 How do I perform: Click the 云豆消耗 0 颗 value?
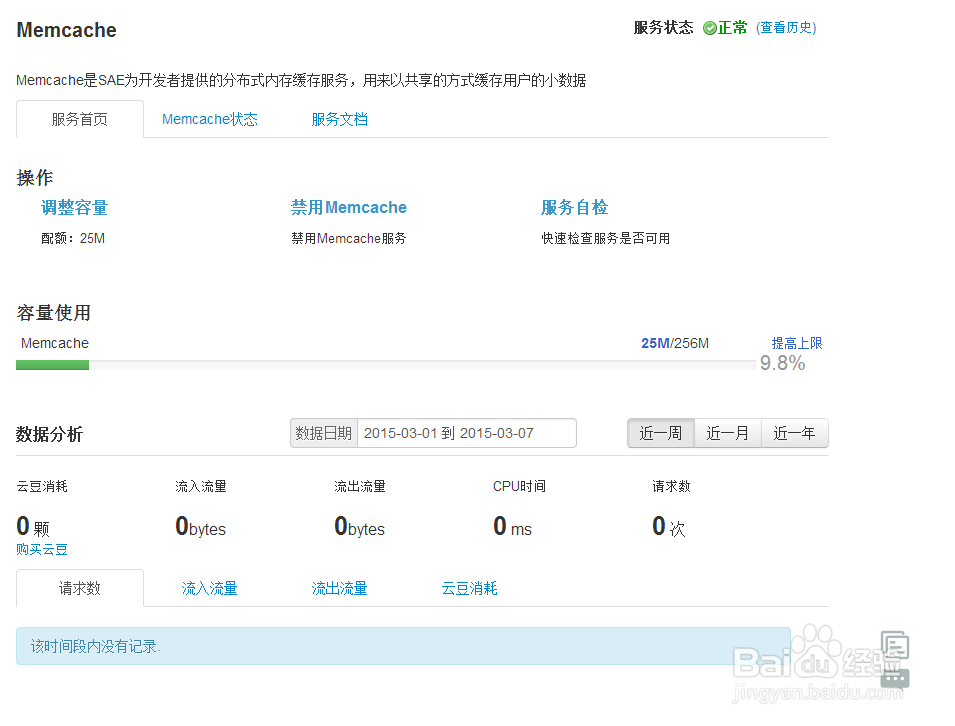(33, 526)
